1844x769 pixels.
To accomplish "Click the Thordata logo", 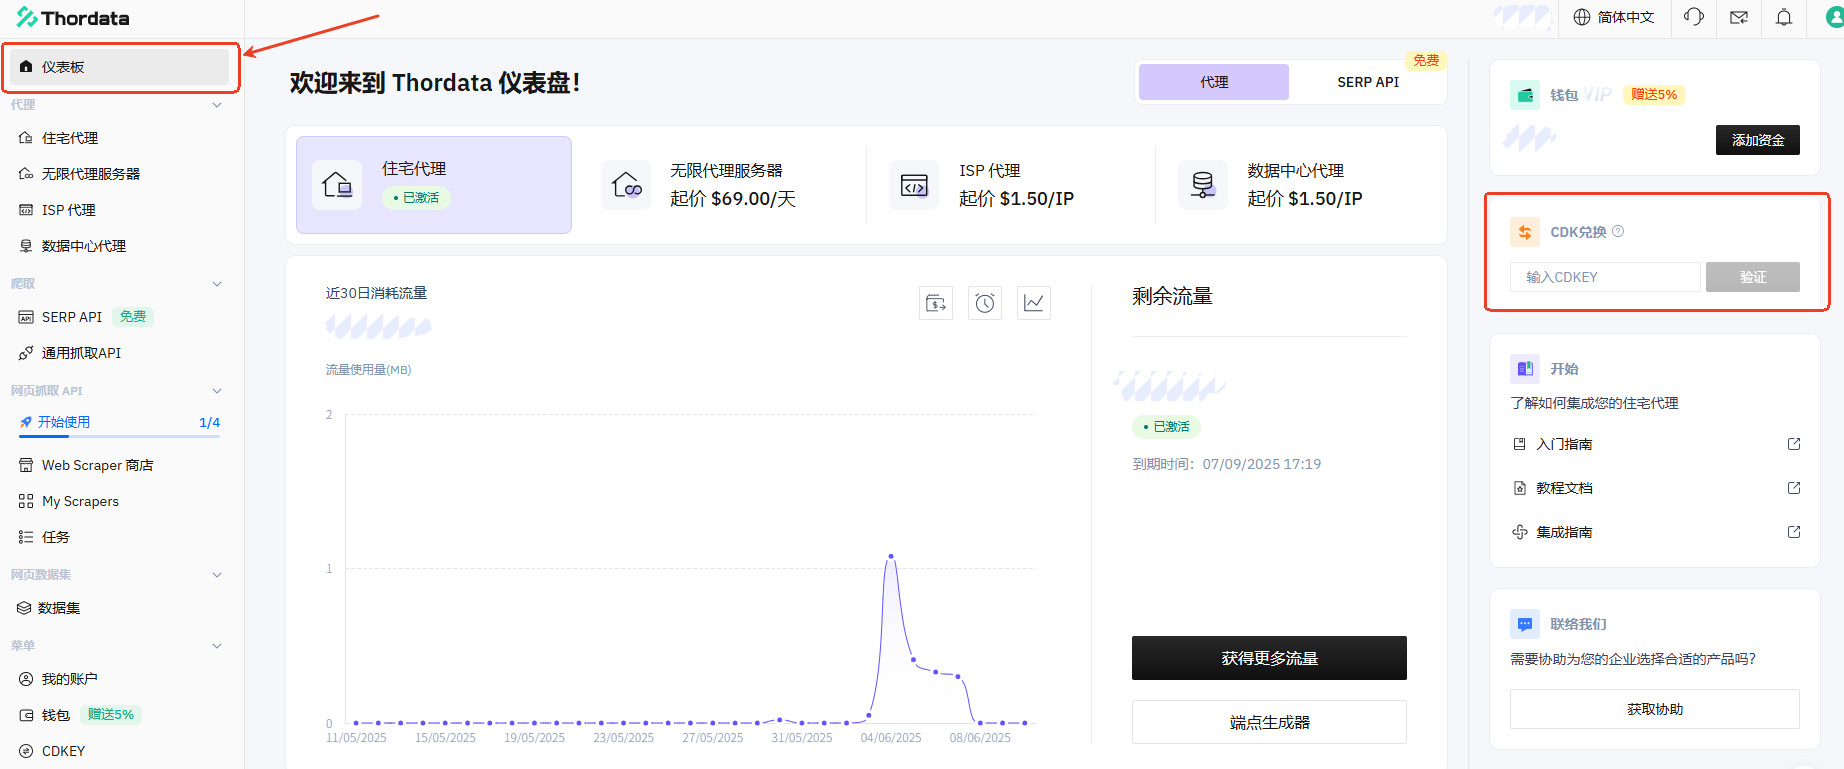I will pyautogui.click(x=73, y=18).
